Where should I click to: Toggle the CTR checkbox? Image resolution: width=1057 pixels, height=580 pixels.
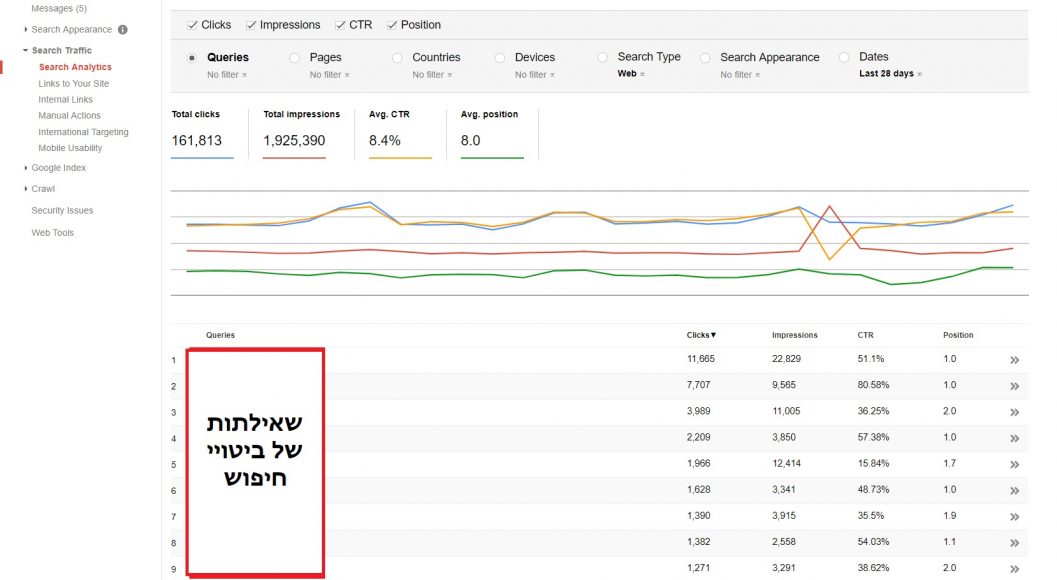coord(340,25)
